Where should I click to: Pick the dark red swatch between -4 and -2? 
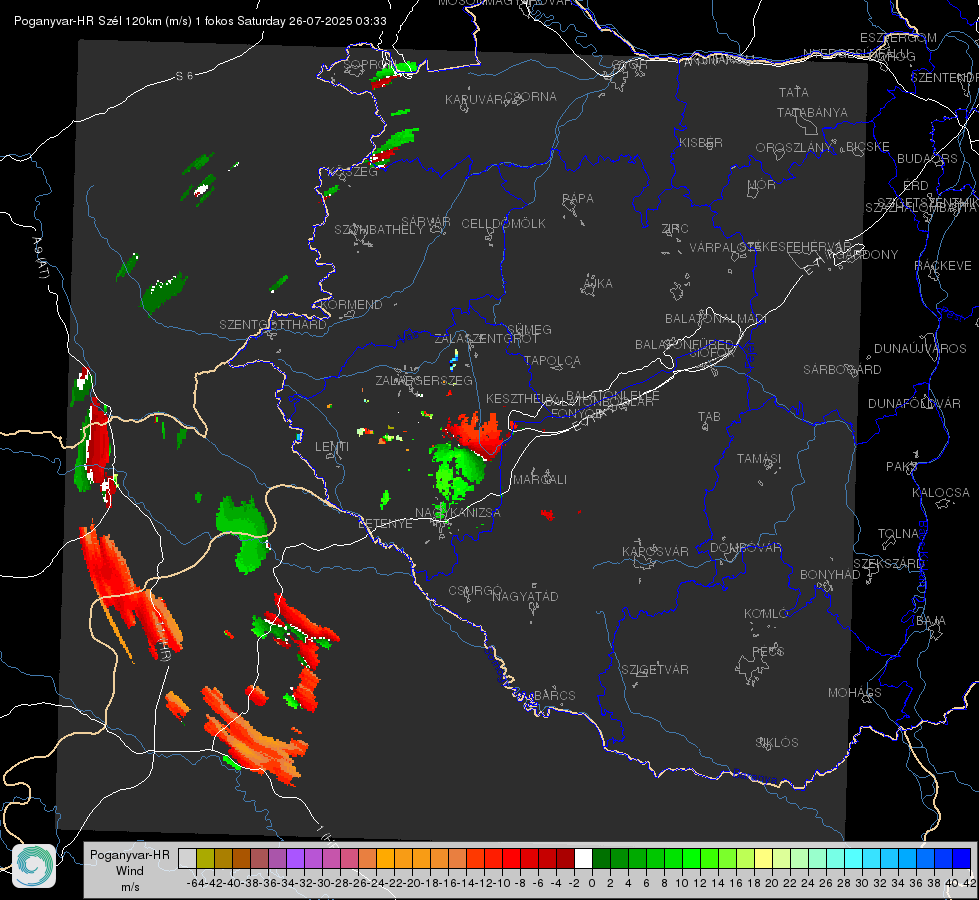tap(565, 858)
